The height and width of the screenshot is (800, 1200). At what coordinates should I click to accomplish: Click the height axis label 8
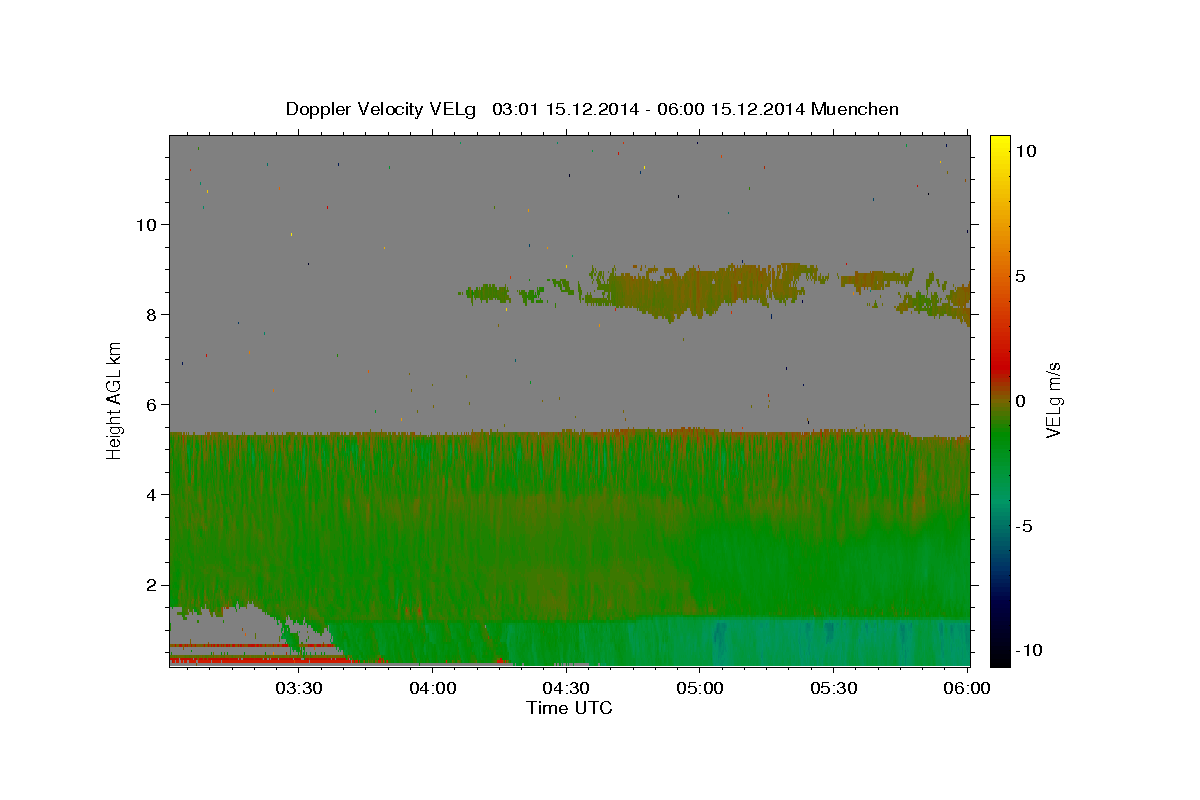click(152, 315)
